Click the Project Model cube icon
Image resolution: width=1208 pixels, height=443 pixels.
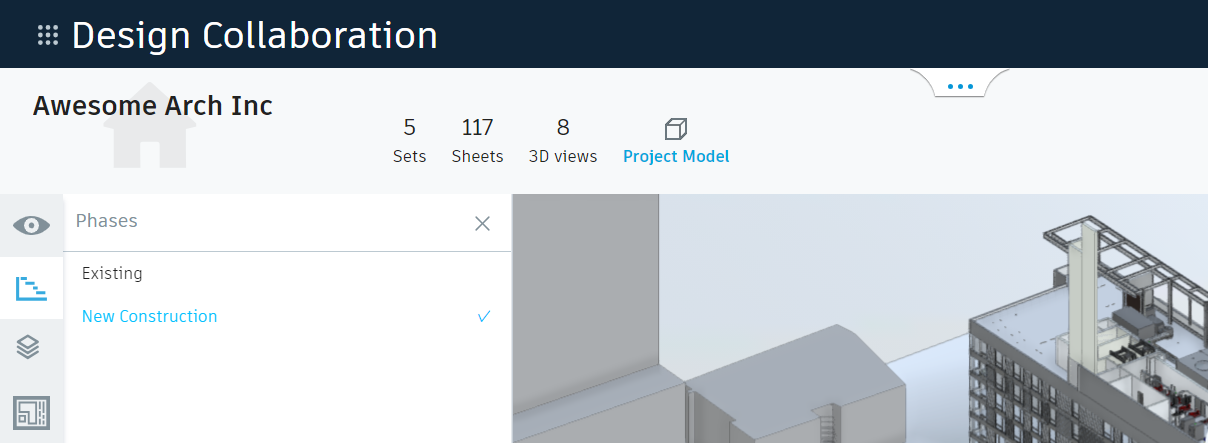(x=676, y=128)
